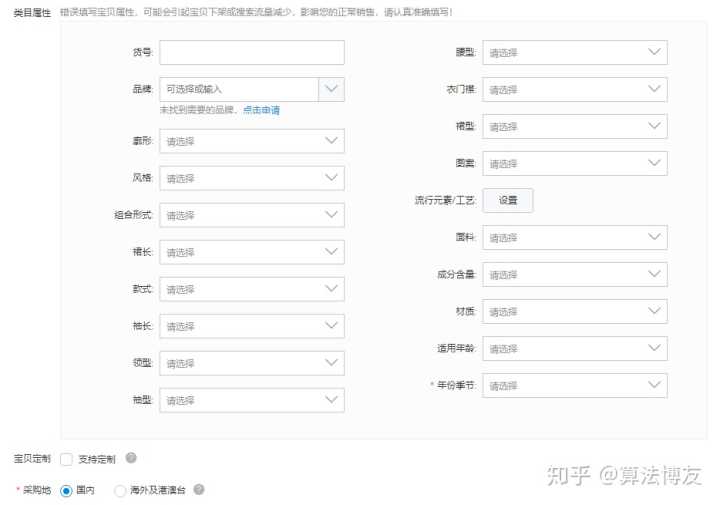Expand the 风格 select box

coord(251,178)
